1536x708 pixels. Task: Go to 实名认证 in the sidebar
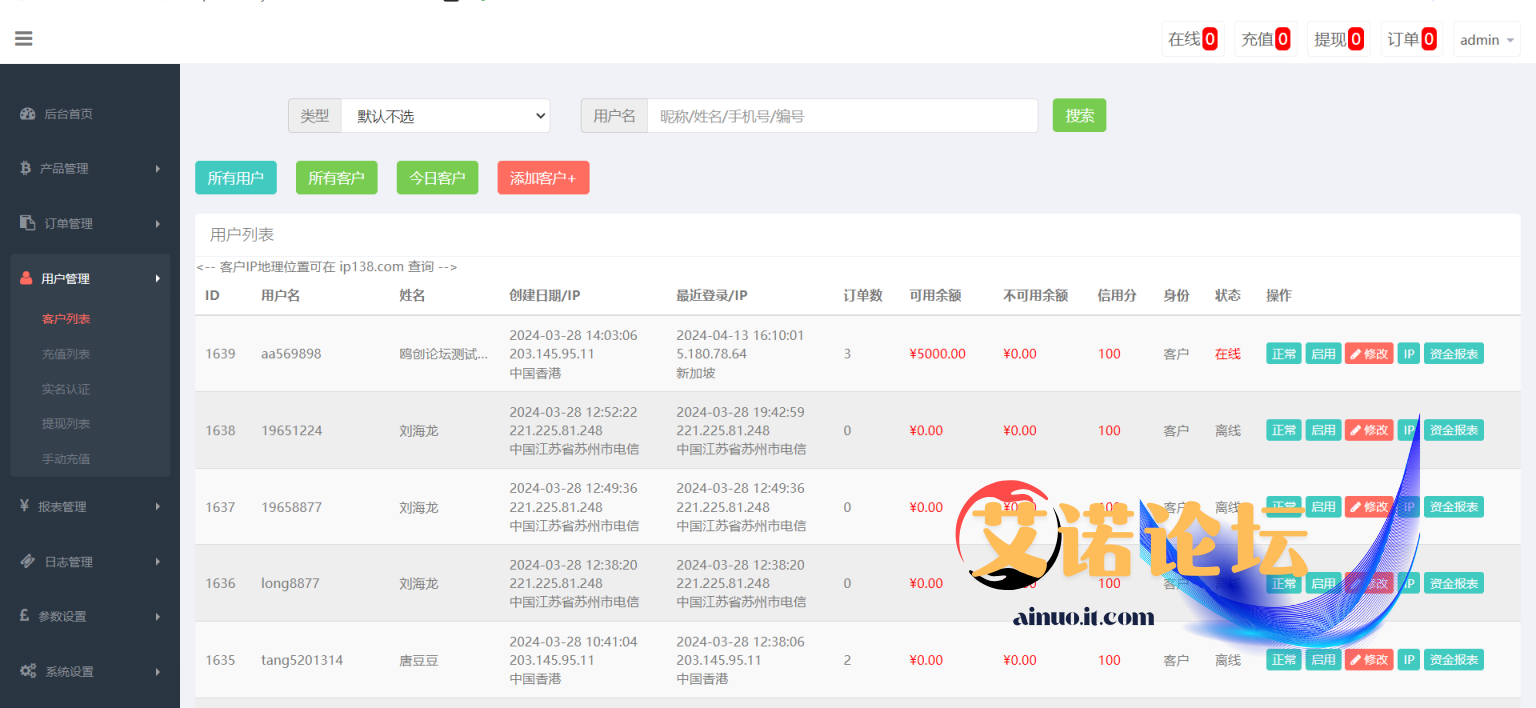click(66, 389)
